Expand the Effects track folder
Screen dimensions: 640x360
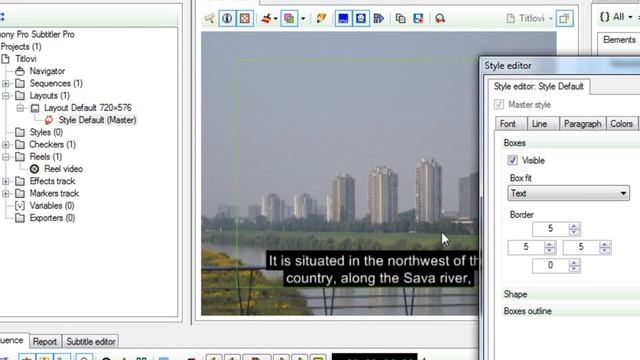tap(6, 181)
